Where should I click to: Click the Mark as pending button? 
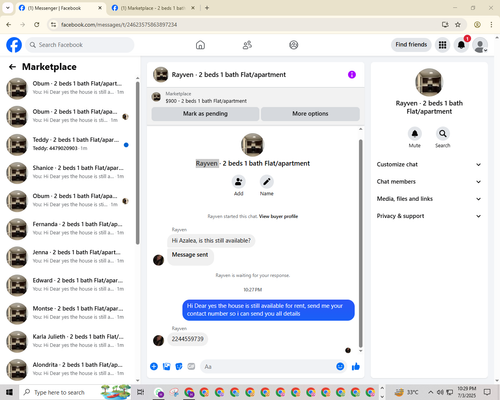[205, 114]
